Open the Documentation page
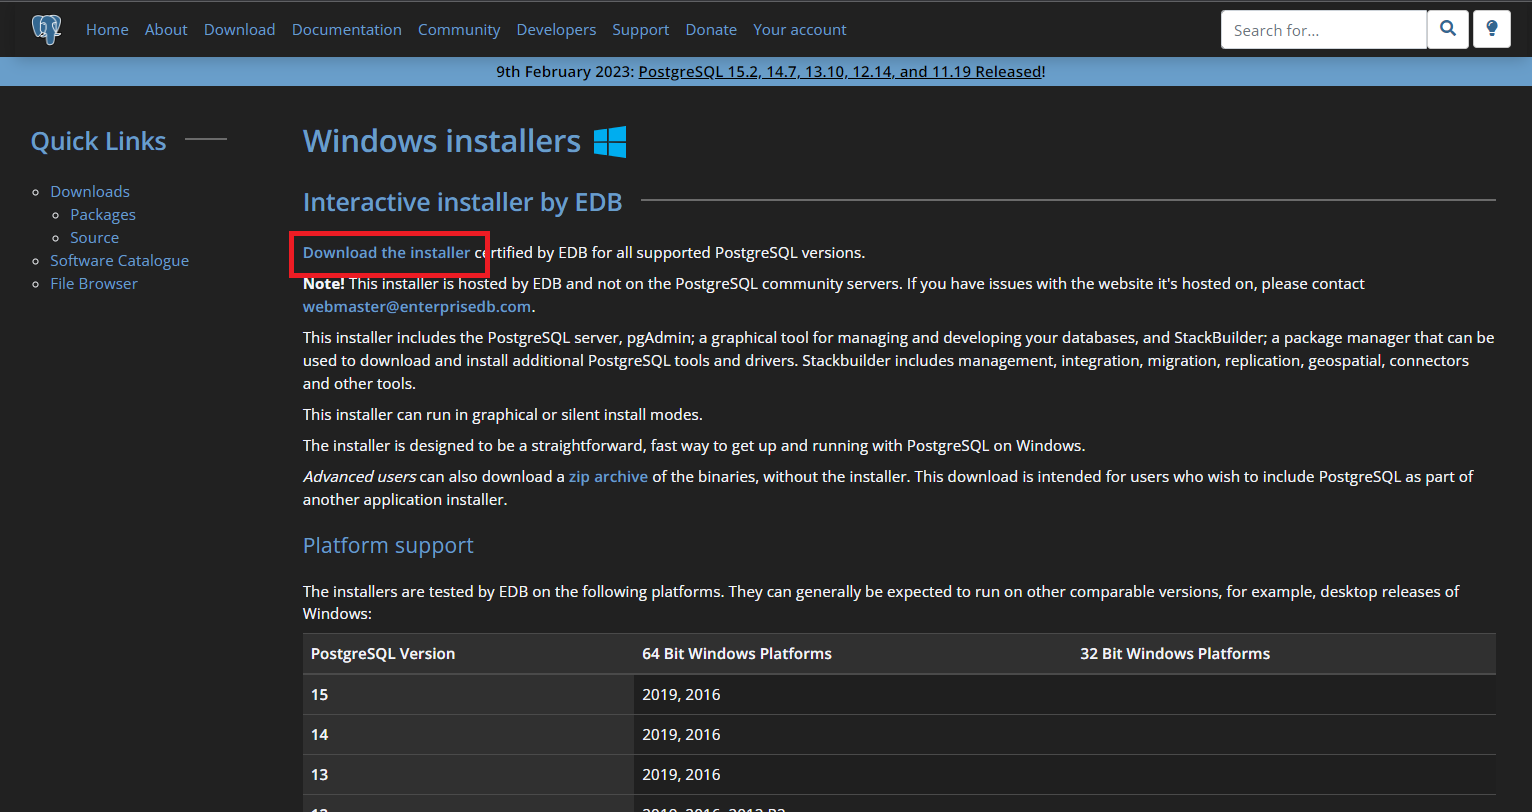The height and width of the screenshot is (812, 1532). (346, 29)
